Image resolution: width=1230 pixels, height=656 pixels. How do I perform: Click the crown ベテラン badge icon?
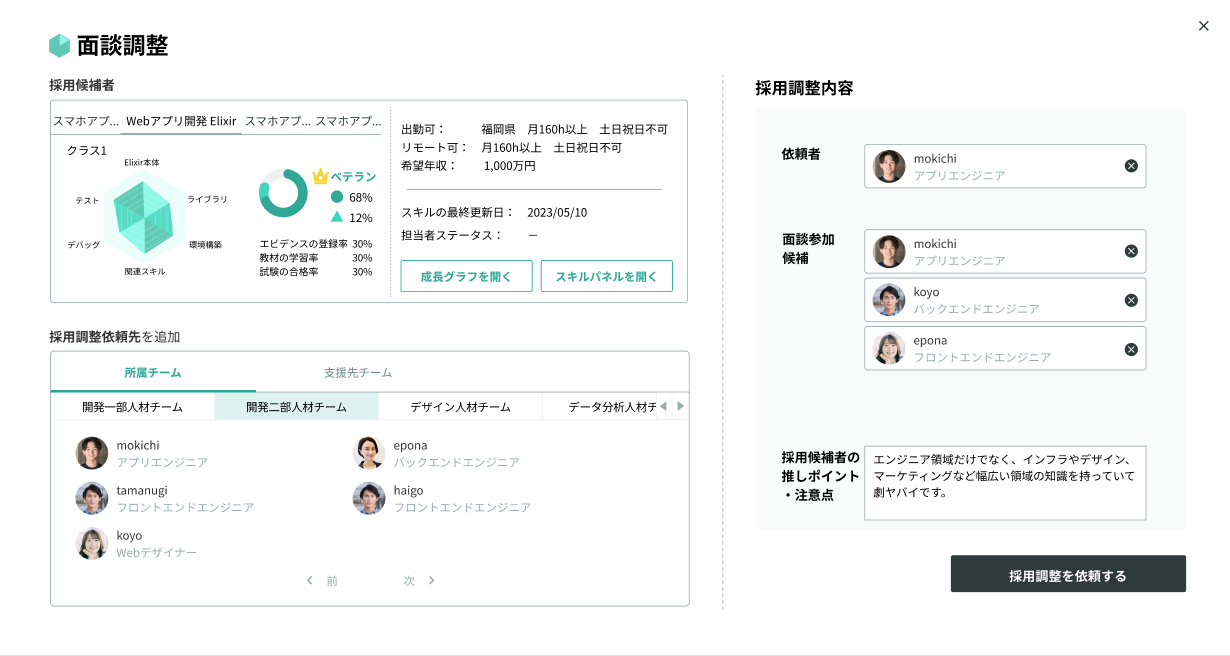[320, 176]
